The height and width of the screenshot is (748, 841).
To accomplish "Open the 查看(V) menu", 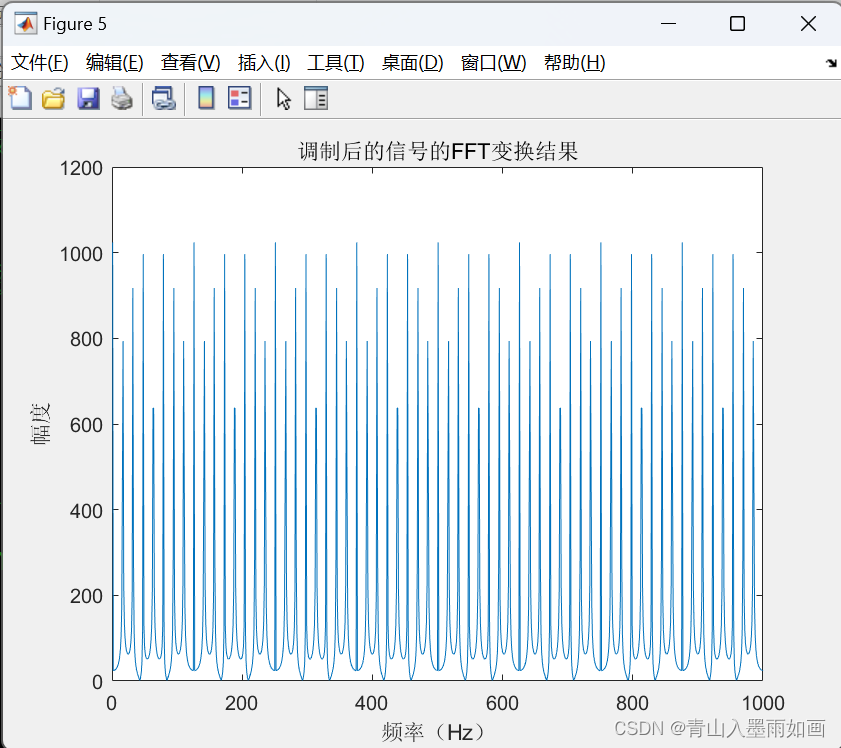I will (x=189, y=62).
